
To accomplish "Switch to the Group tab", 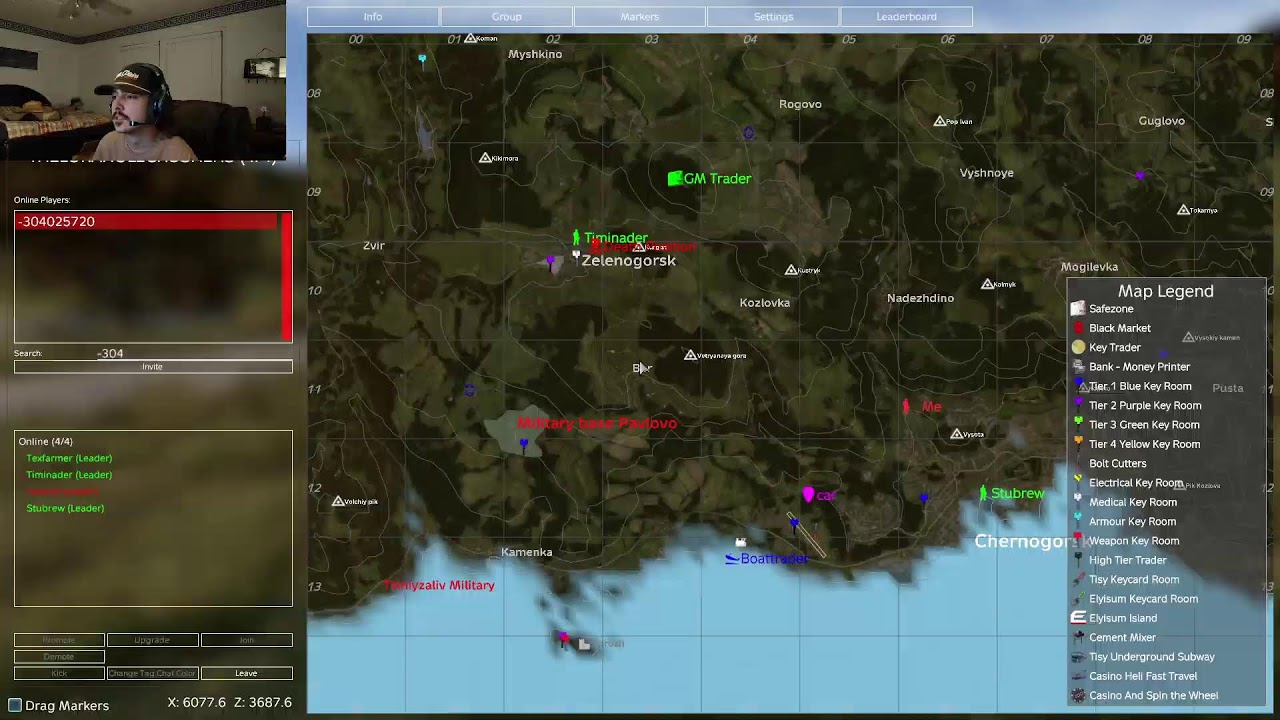I will pos(506,17).
